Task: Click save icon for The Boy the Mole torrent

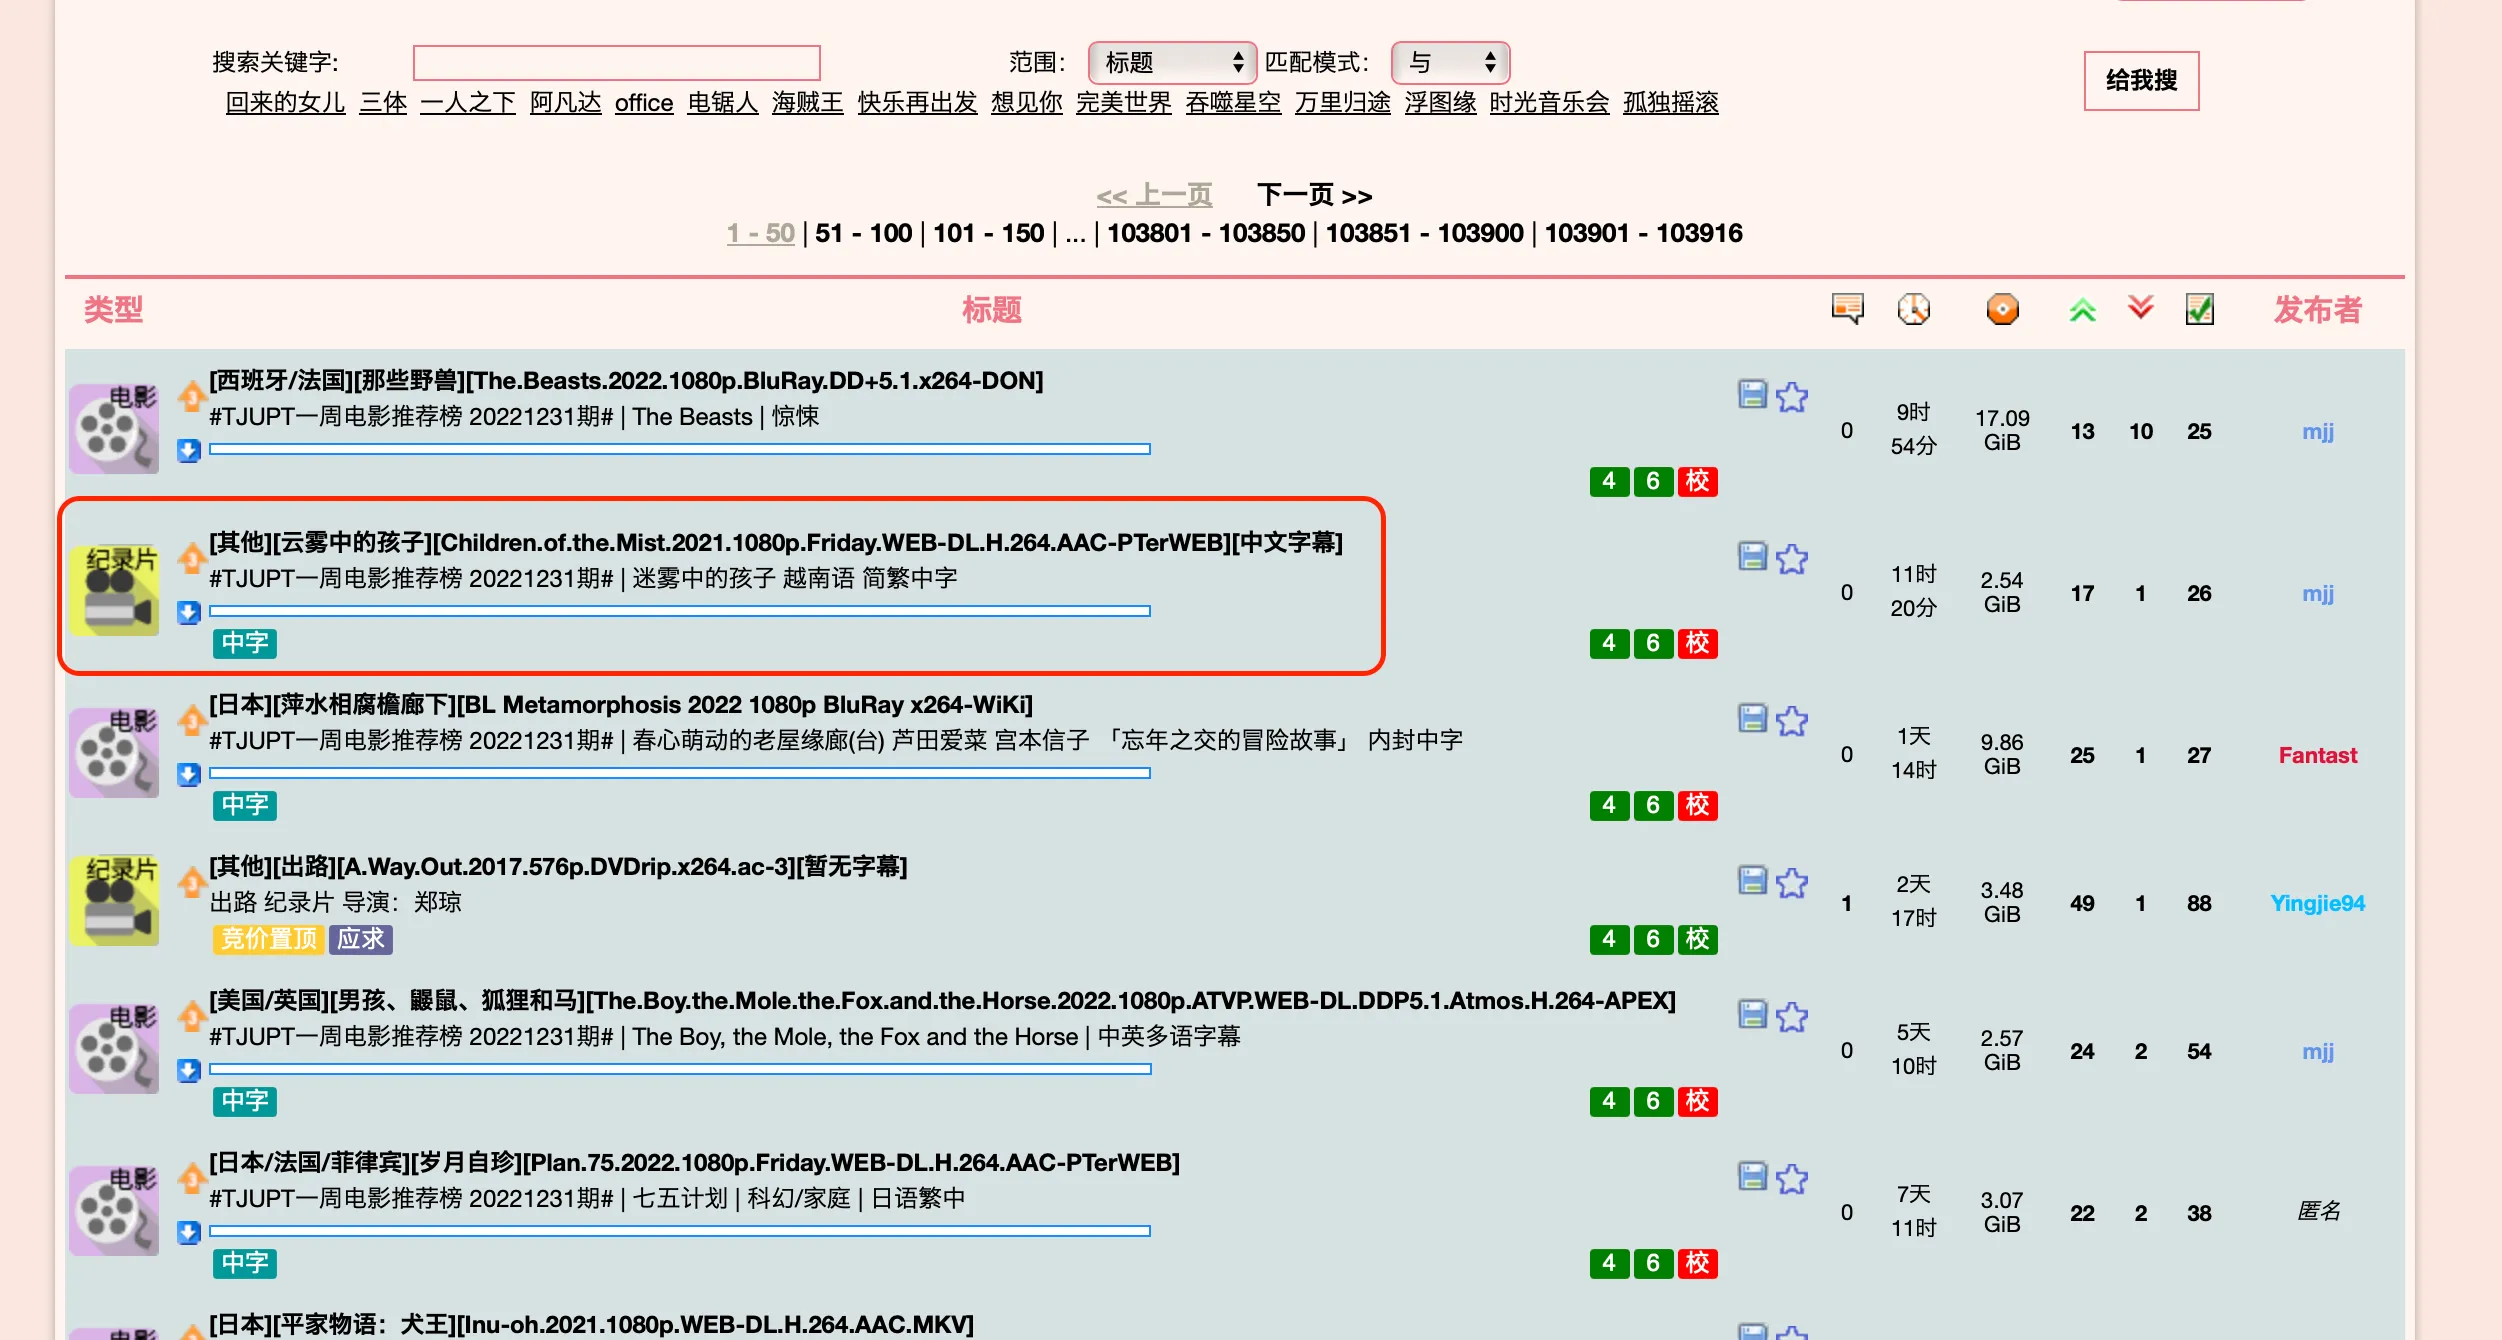Action: point(1752,1014)
